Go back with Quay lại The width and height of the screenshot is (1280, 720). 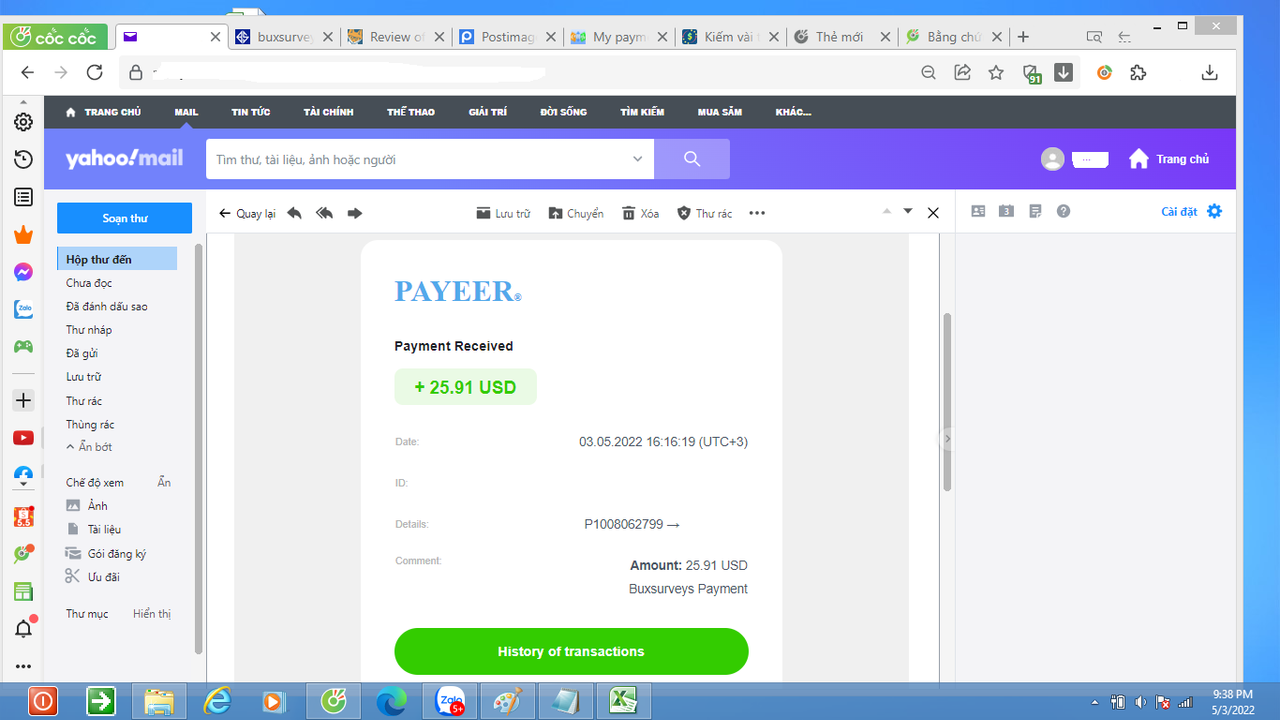pyautogui.click(x=247, y=213)
